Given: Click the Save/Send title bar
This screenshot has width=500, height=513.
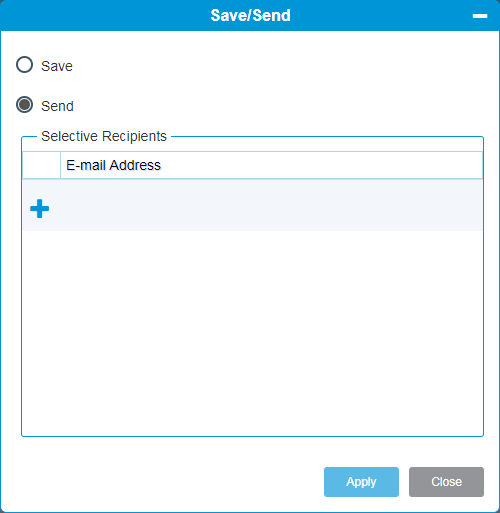Looking at the screenshot, I should [250, 15].
